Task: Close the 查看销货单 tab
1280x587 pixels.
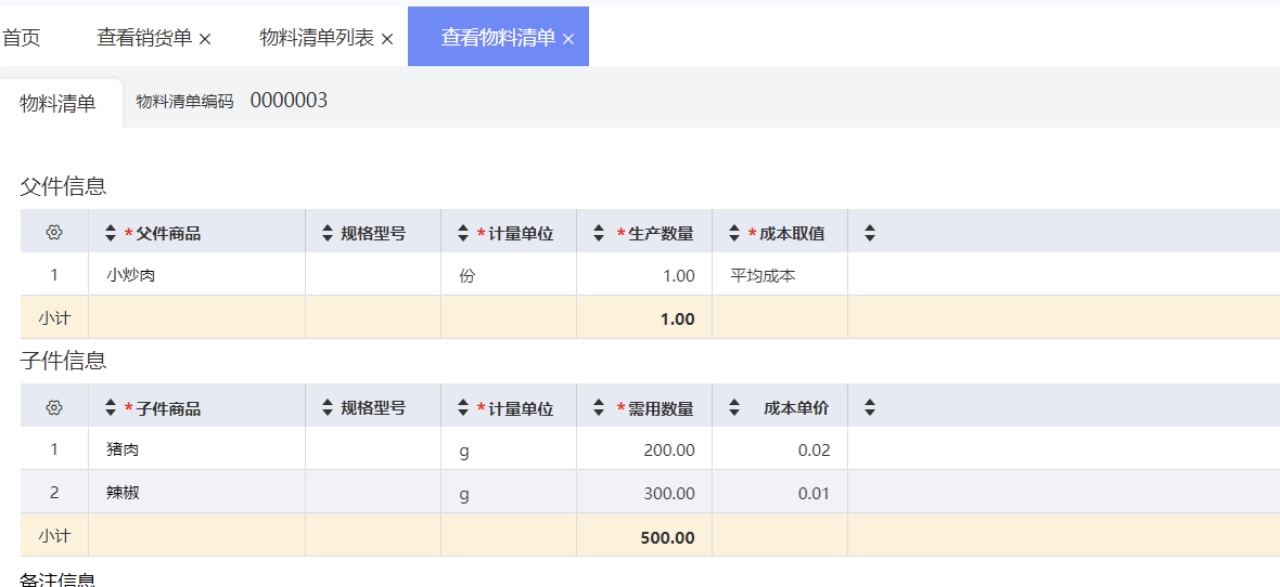Action: (205, 39)
